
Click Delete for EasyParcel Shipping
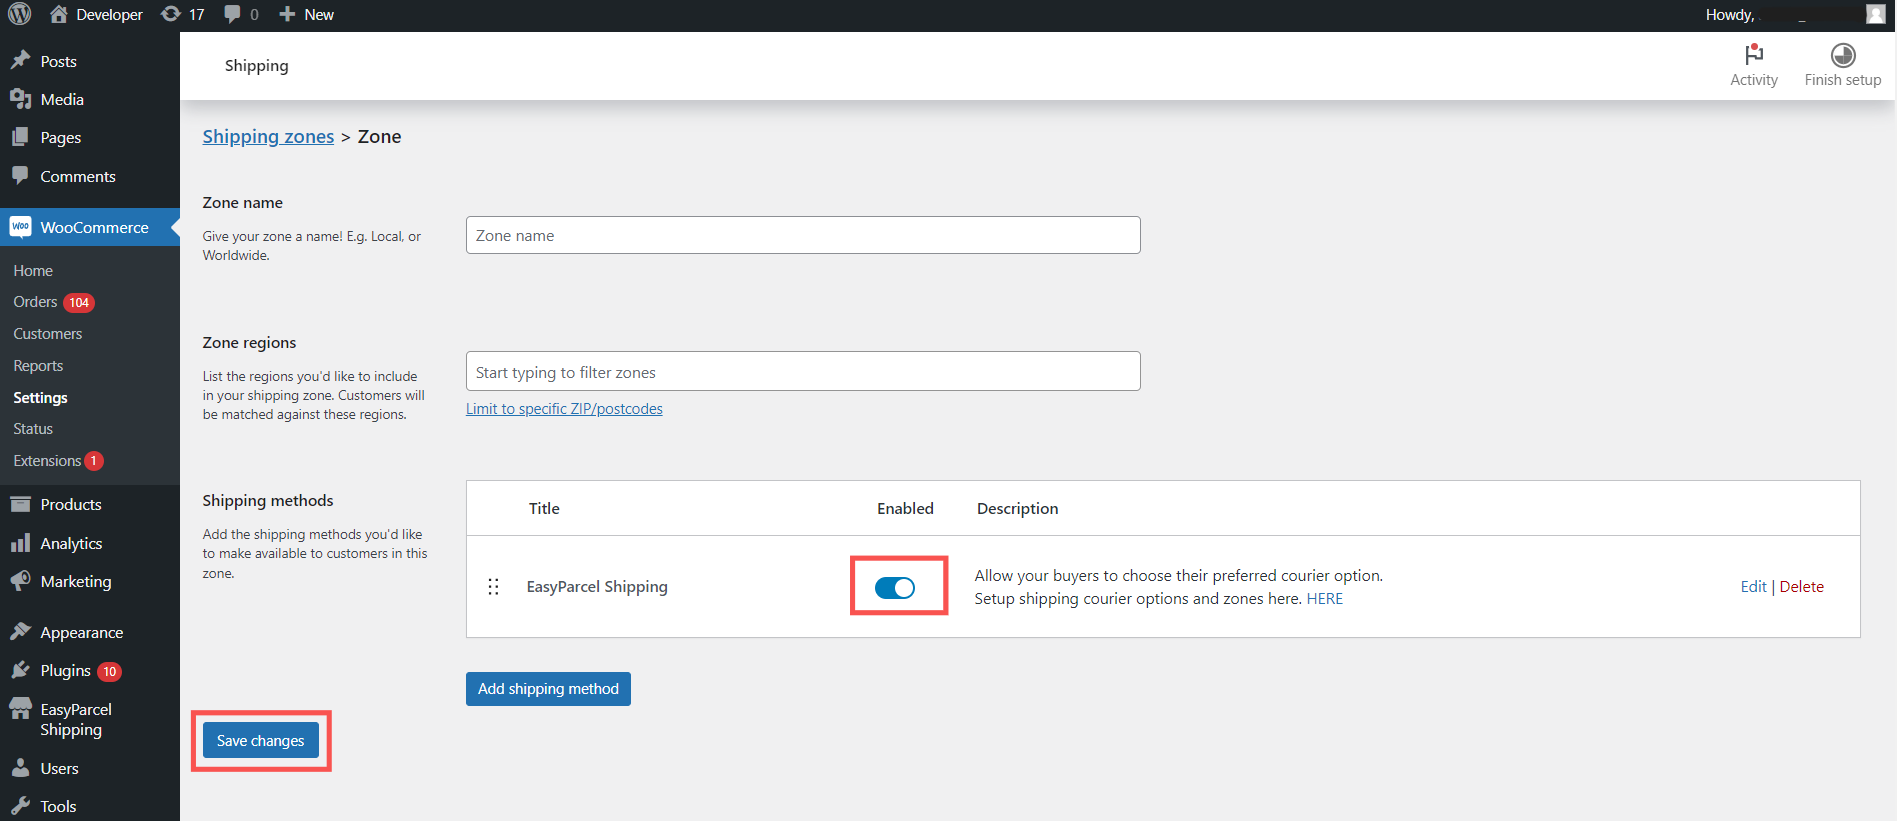[x=1801, y=586]
